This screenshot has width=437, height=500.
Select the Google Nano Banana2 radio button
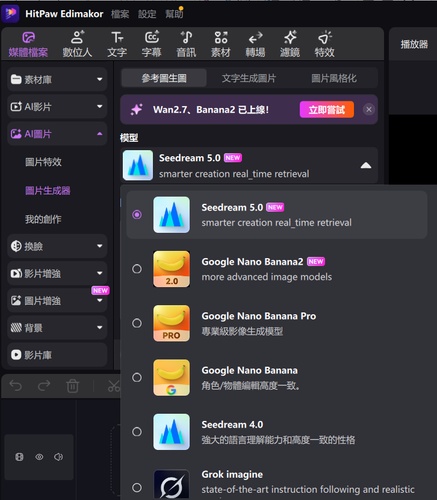pos(137,269)
